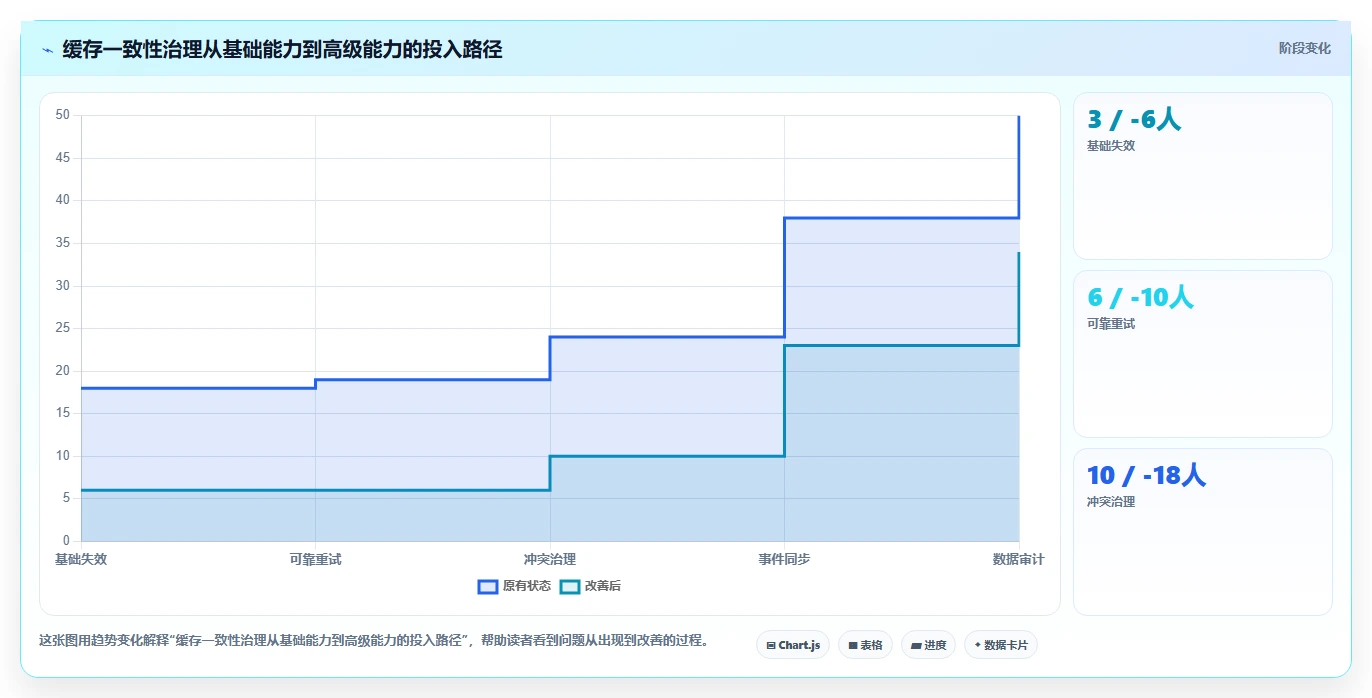Click the 基础失效 x-axis label
Screen dimensions: 1372x698
point(81,559)
